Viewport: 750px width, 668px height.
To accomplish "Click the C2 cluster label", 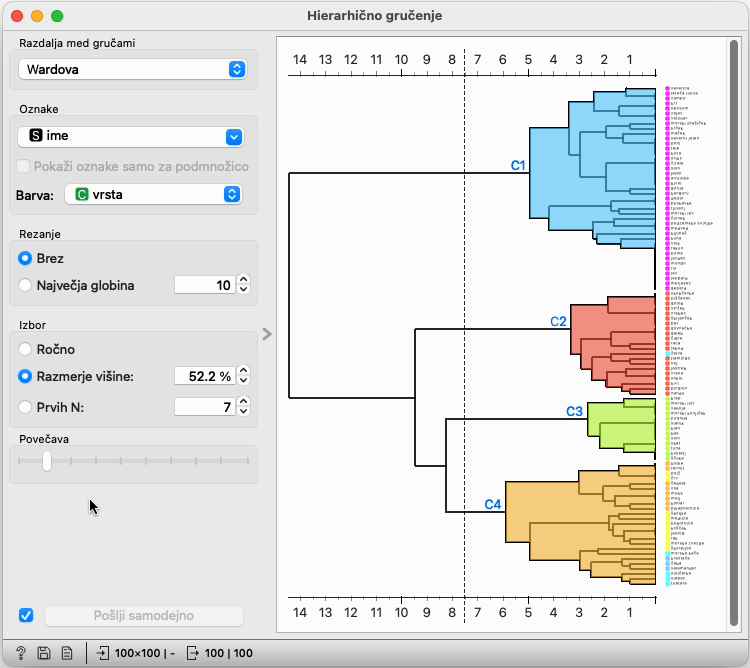I will (558, 321).
